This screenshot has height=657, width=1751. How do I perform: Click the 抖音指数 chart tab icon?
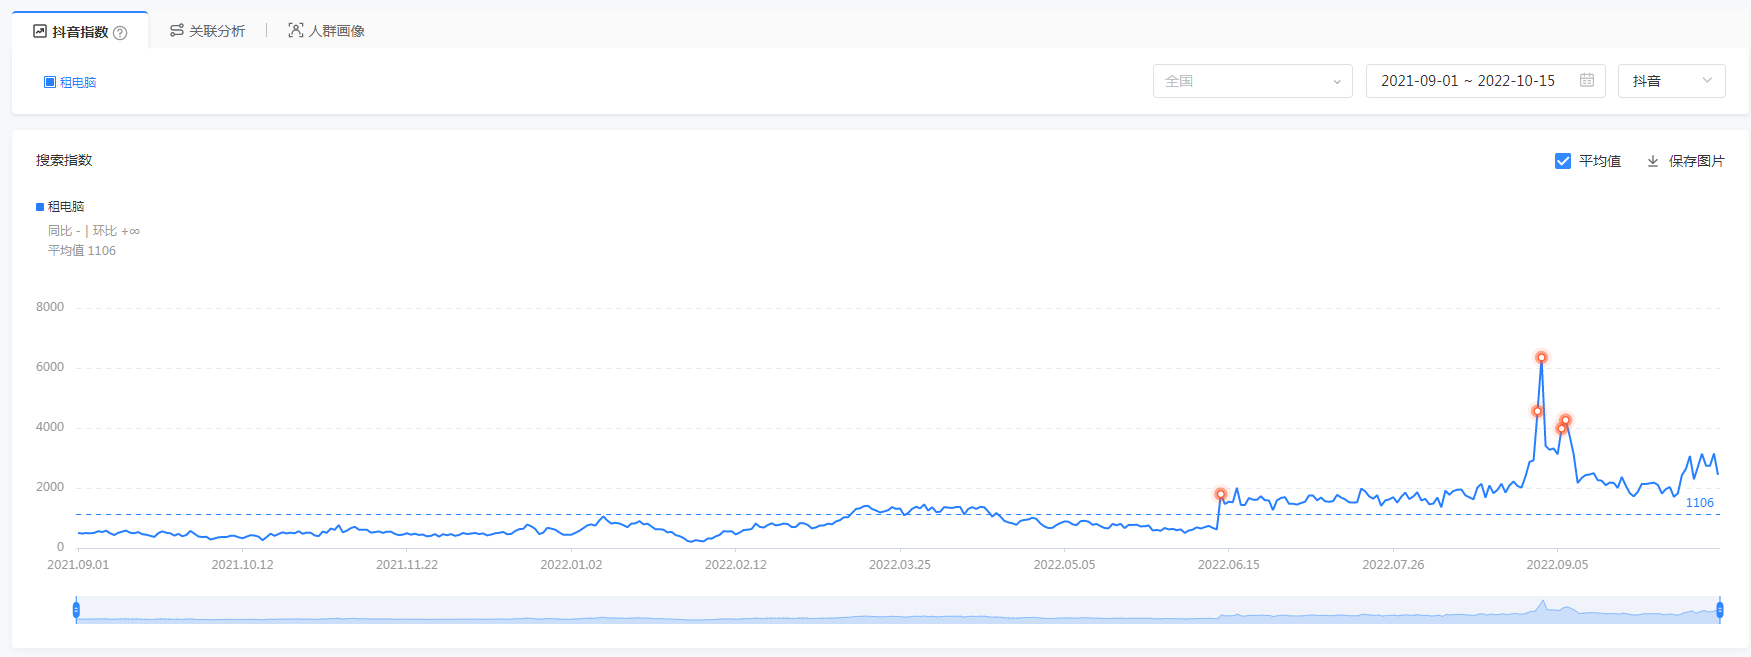tap(40, 32)
